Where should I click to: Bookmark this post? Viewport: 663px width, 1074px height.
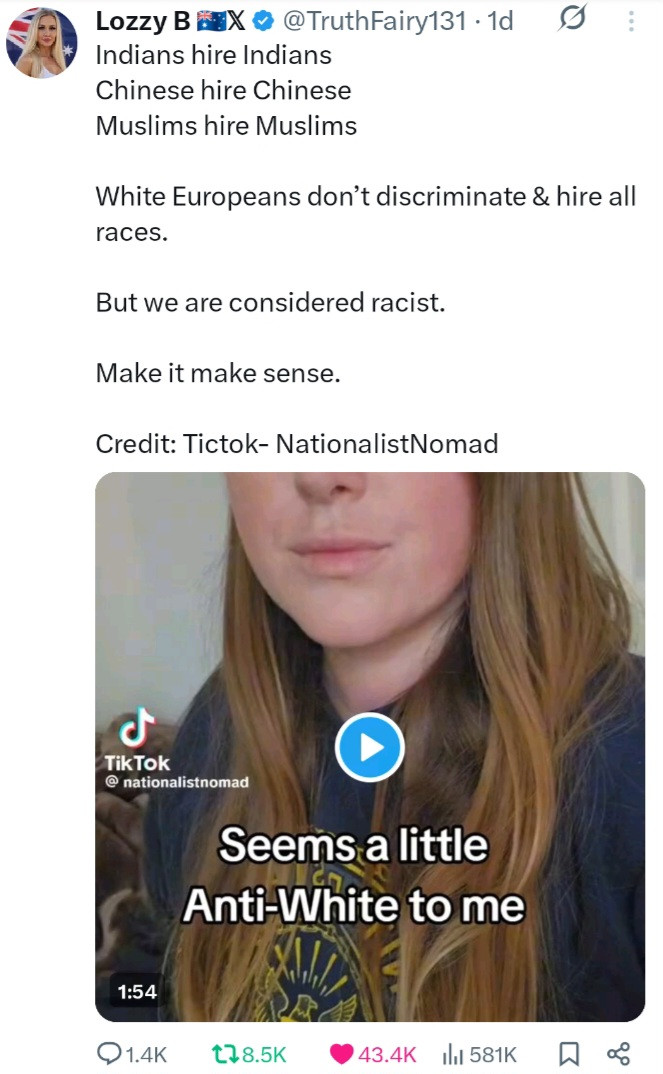click(x=569, y=1053)
